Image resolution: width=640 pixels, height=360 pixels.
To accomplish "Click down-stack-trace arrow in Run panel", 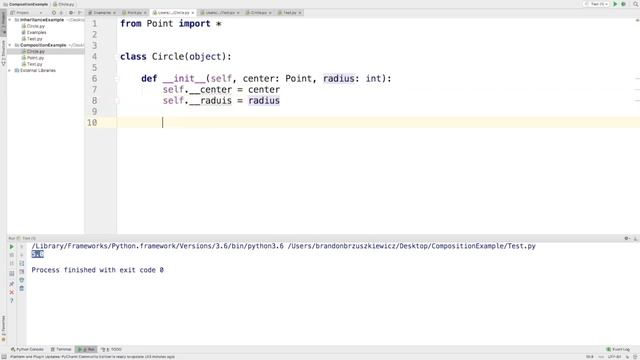I will coord(22,255).
